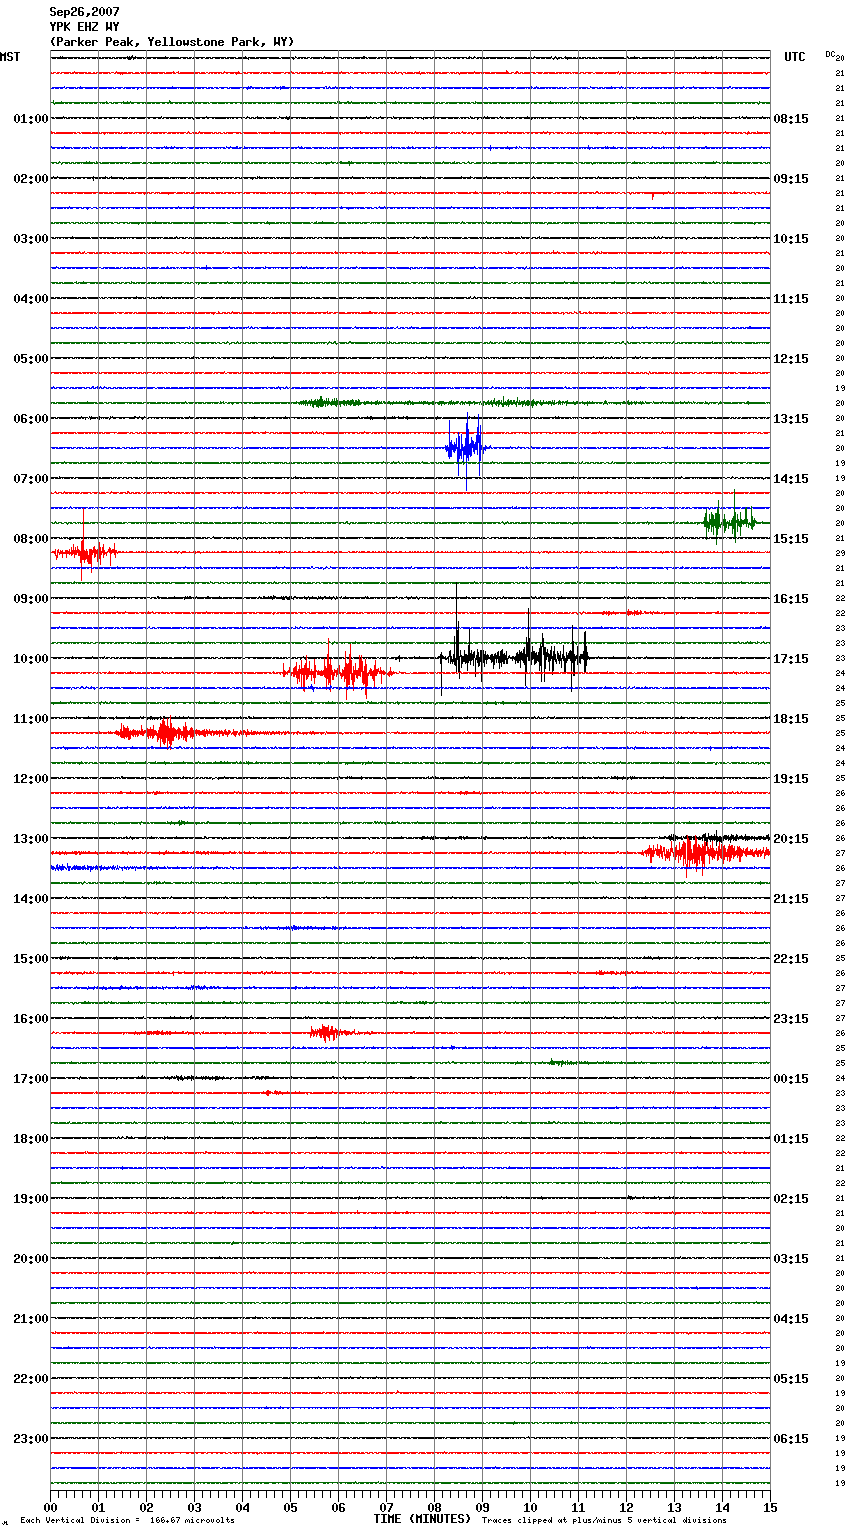Click the 00 minute tick label
Viewport: 850px width, 1534px height.
(50, 1507)
